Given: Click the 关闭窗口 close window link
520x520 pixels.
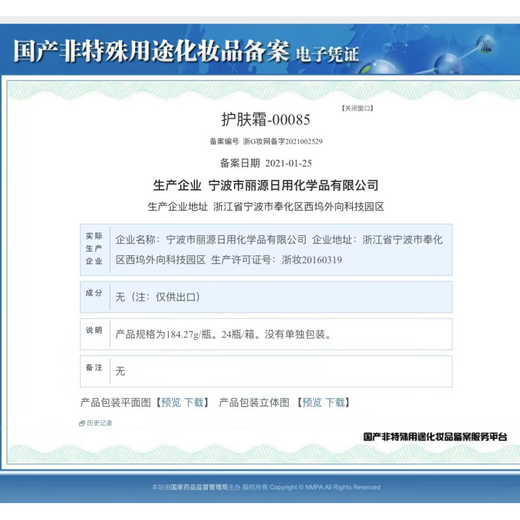Looking at the screenshot, I should coord(357,108).
